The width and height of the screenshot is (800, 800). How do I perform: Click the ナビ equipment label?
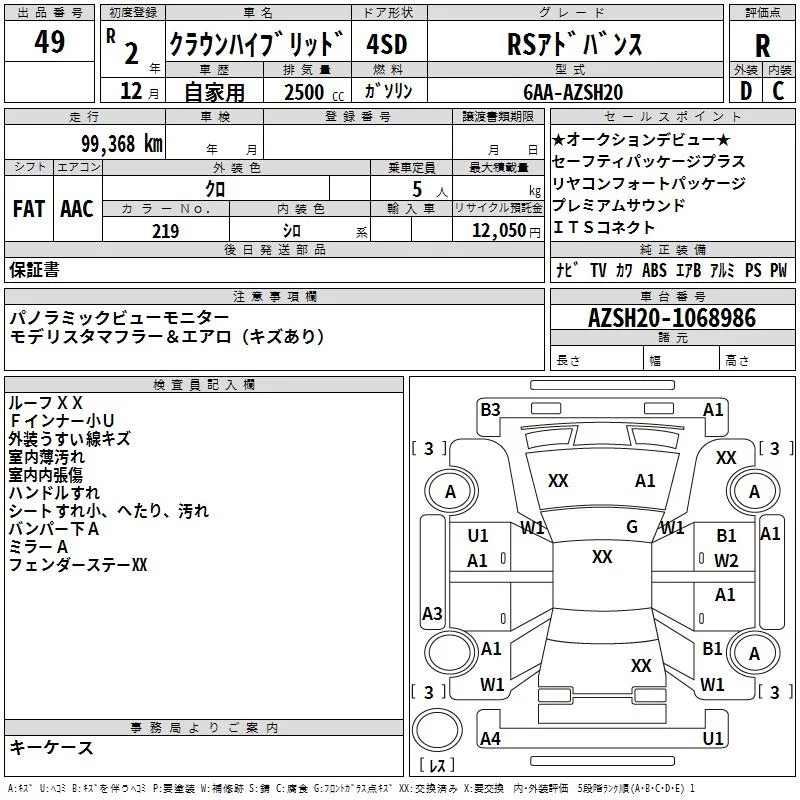567,270
